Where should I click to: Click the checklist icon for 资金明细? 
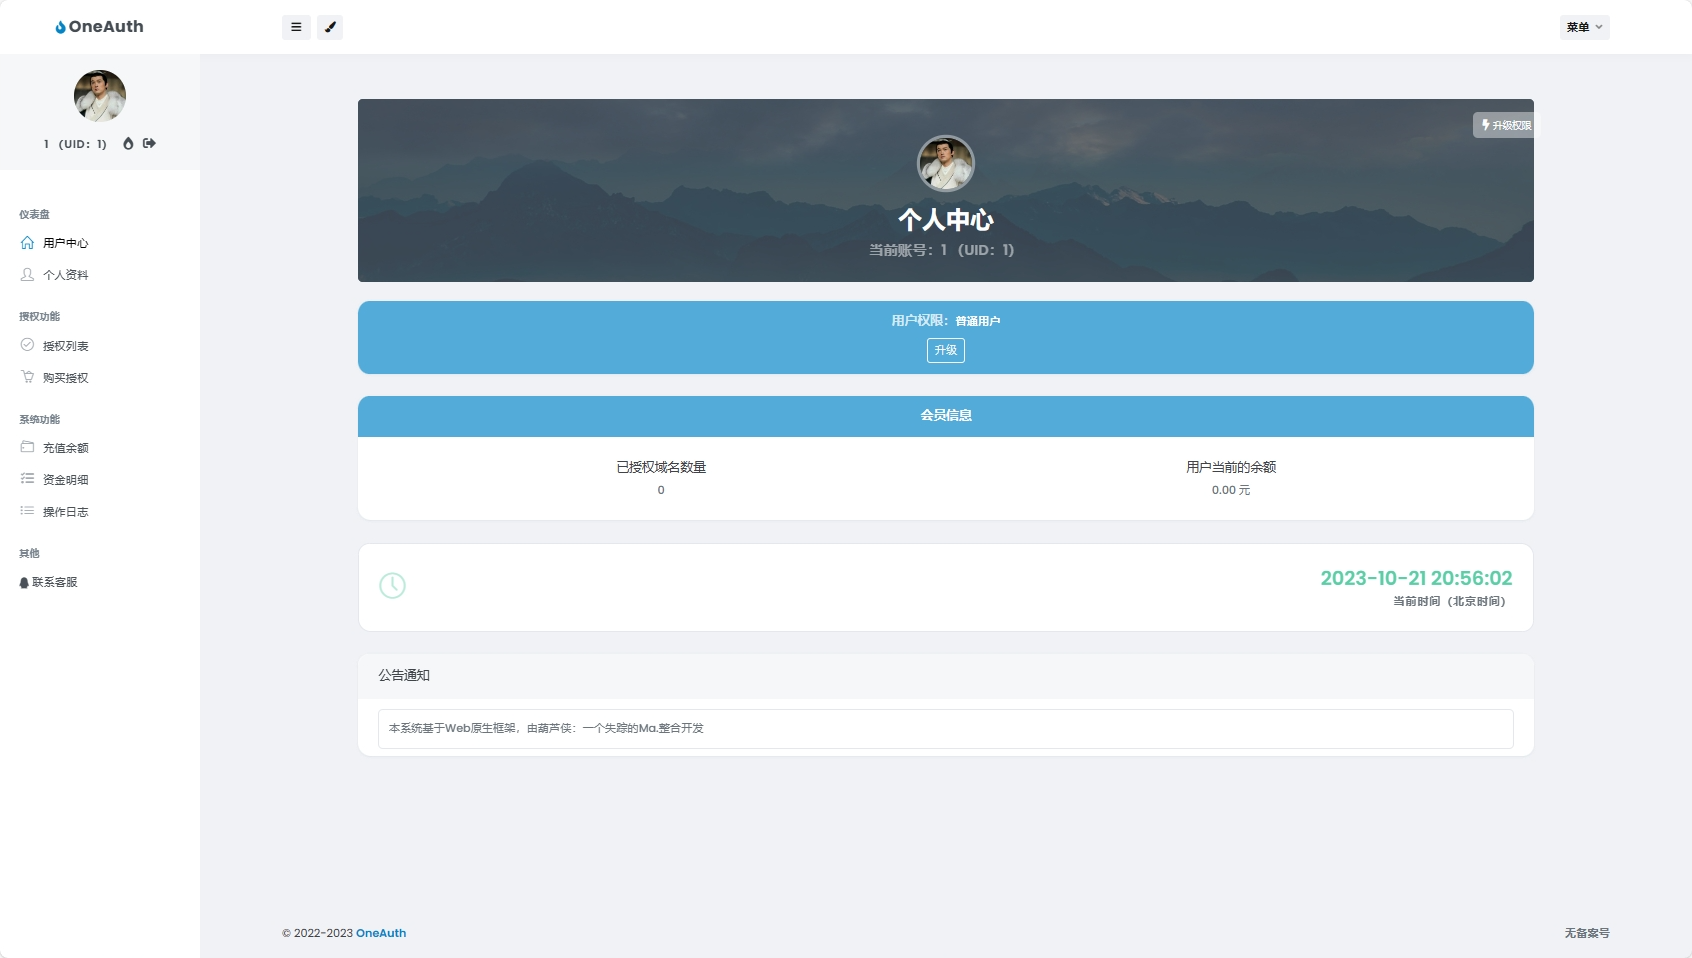[27, 479]
